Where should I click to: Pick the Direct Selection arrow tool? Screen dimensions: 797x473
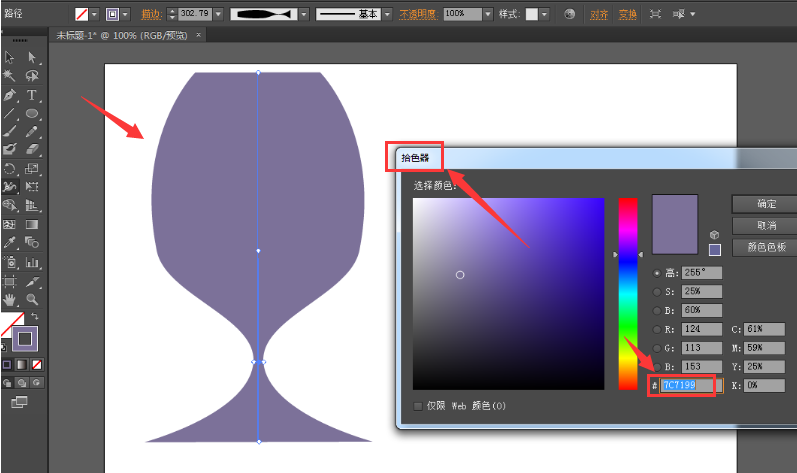pos(32,58)
